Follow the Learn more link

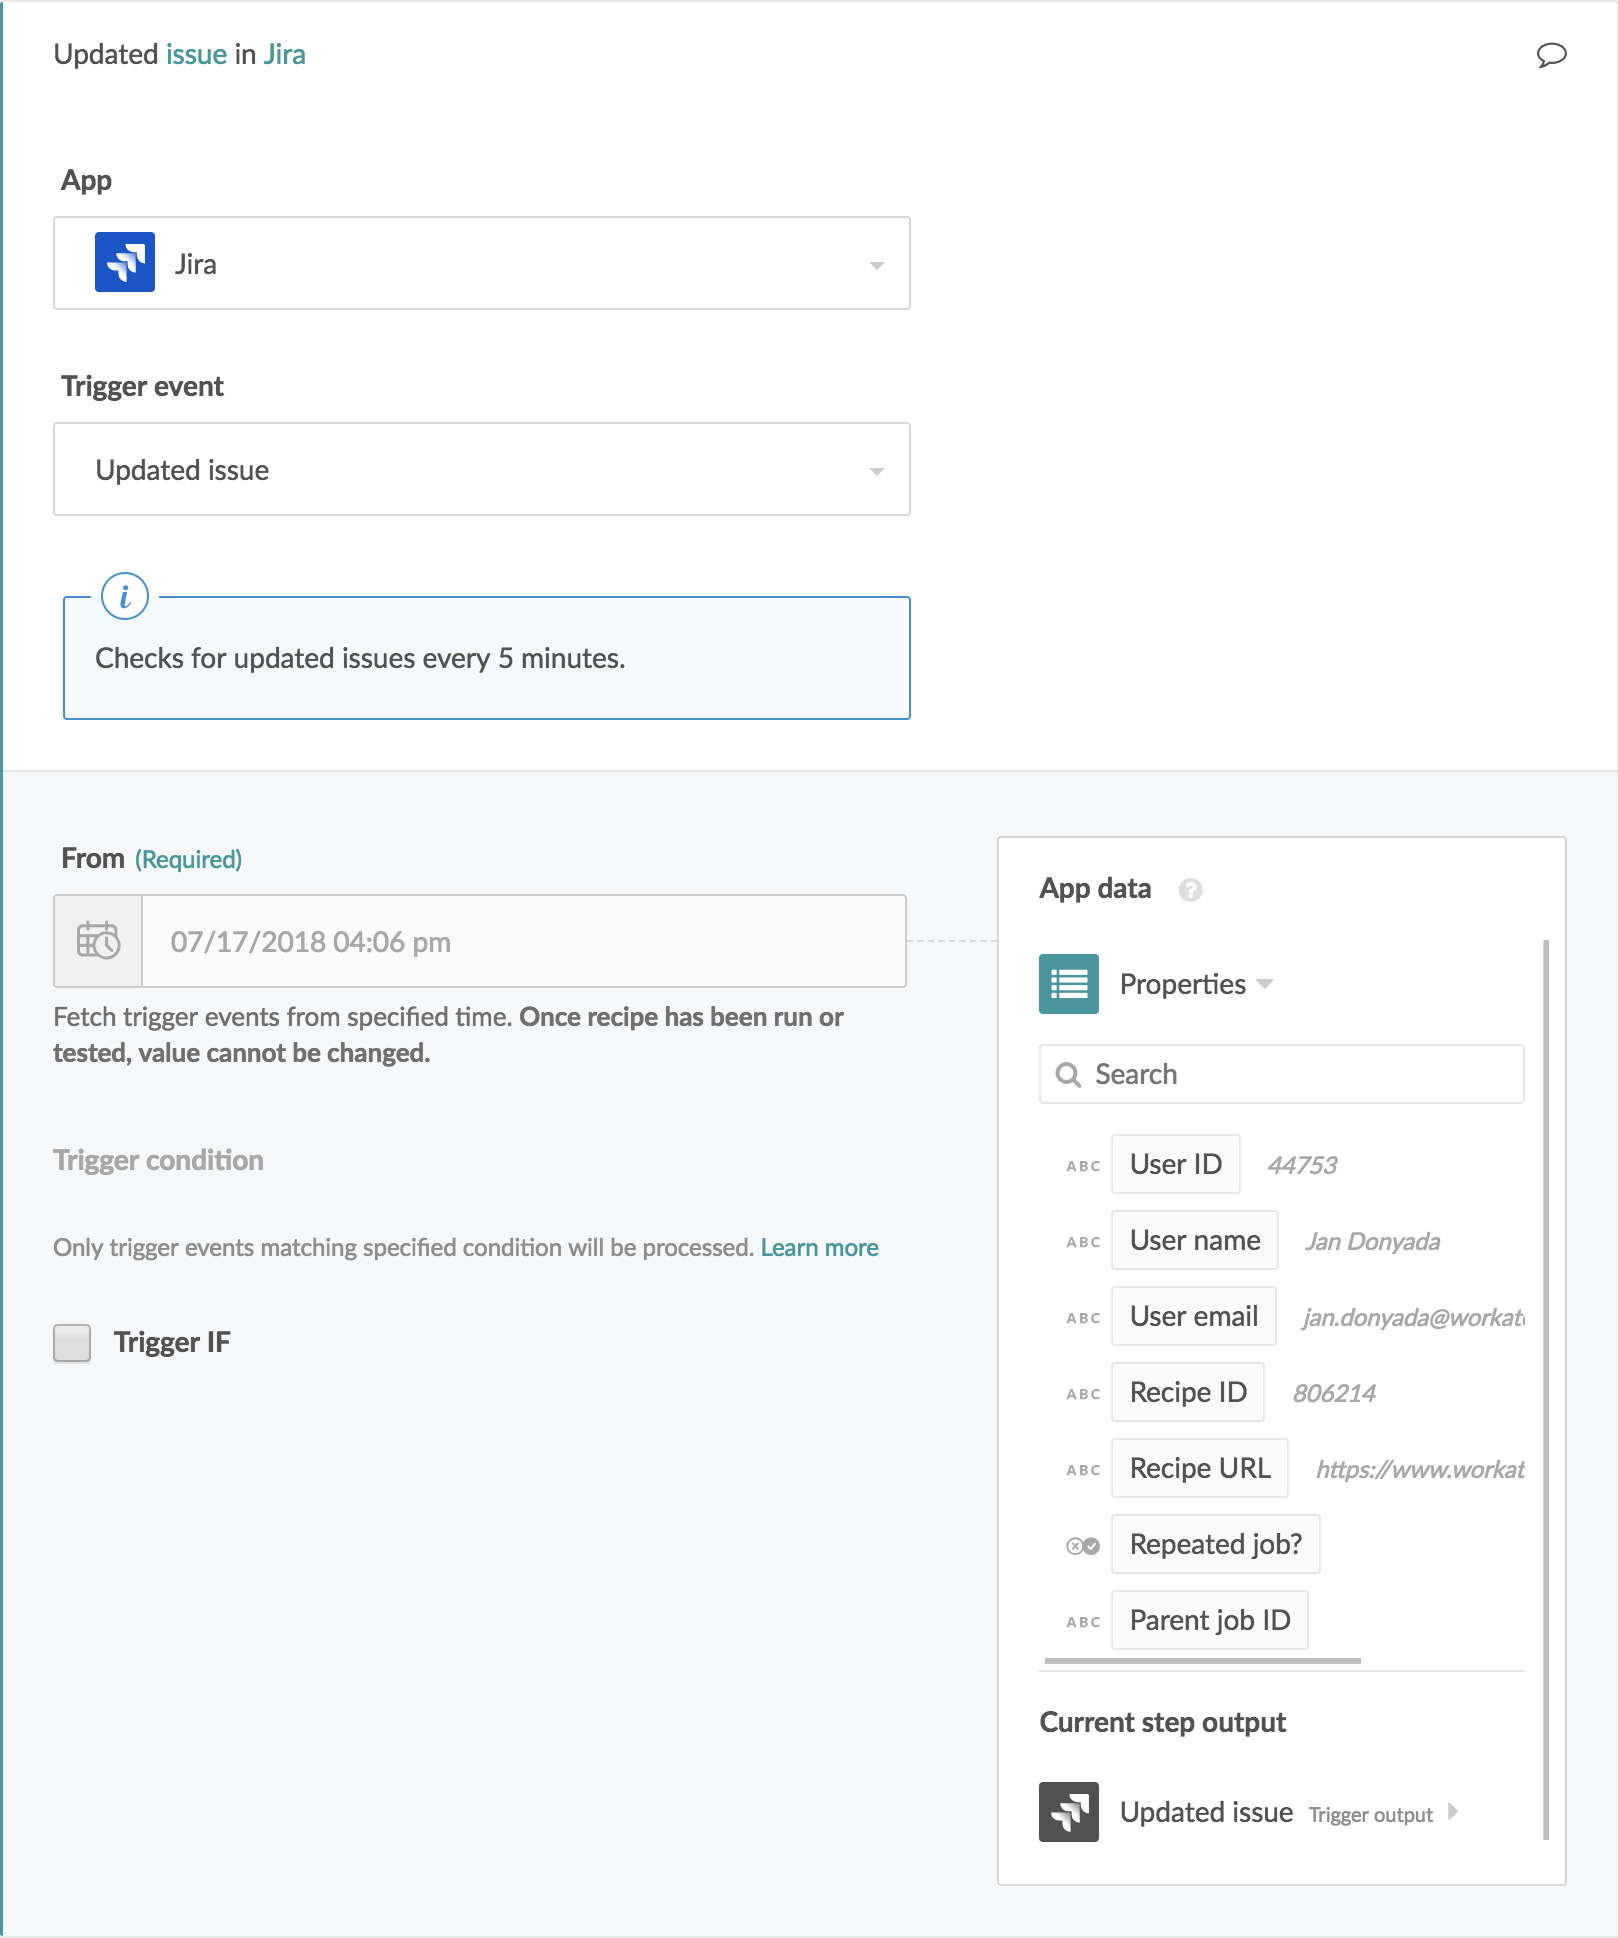click(819, 1248)
